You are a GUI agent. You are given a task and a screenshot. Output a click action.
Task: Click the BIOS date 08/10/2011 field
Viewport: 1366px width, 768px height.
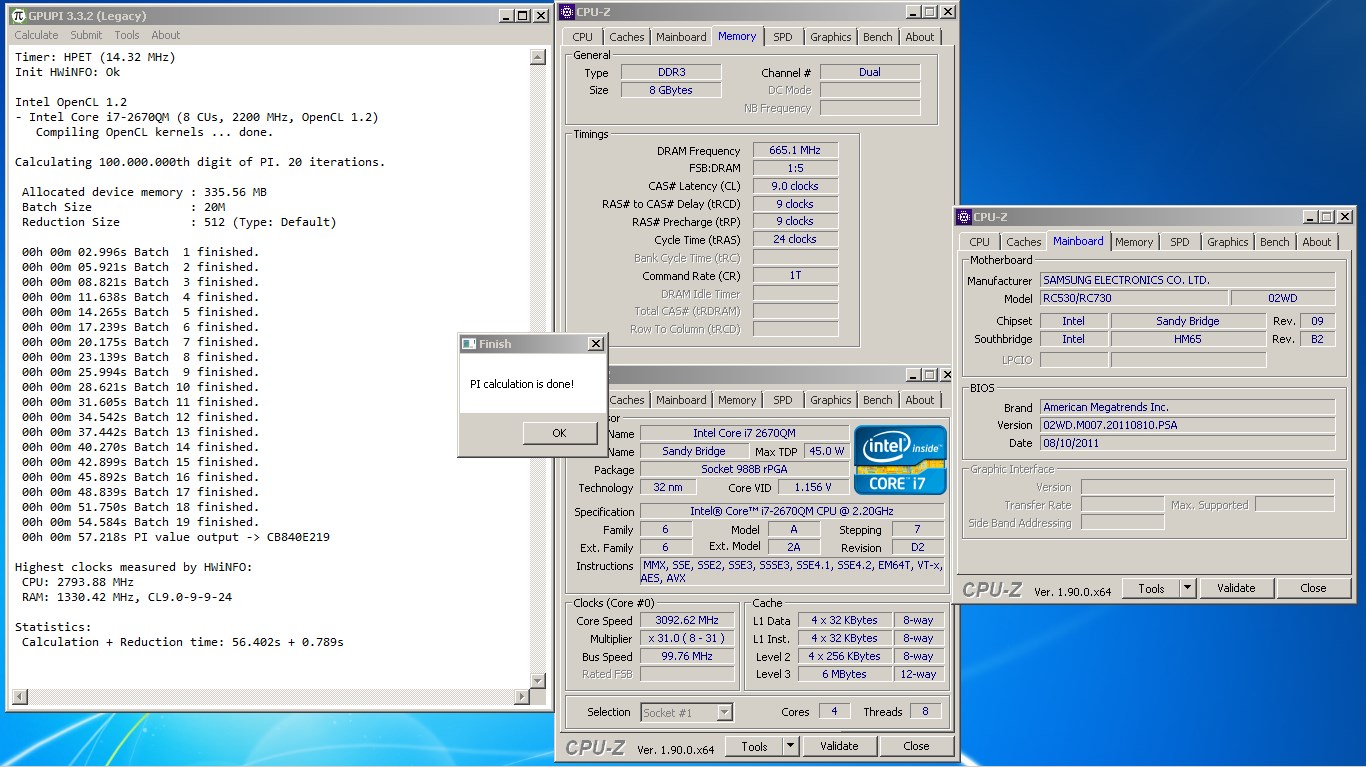(x=1187, y=443)
